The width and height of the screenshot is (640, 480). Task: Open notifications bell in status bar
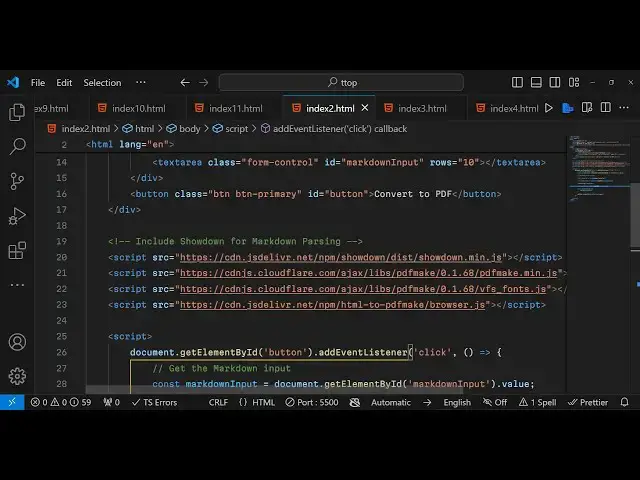tap(624, 402)
